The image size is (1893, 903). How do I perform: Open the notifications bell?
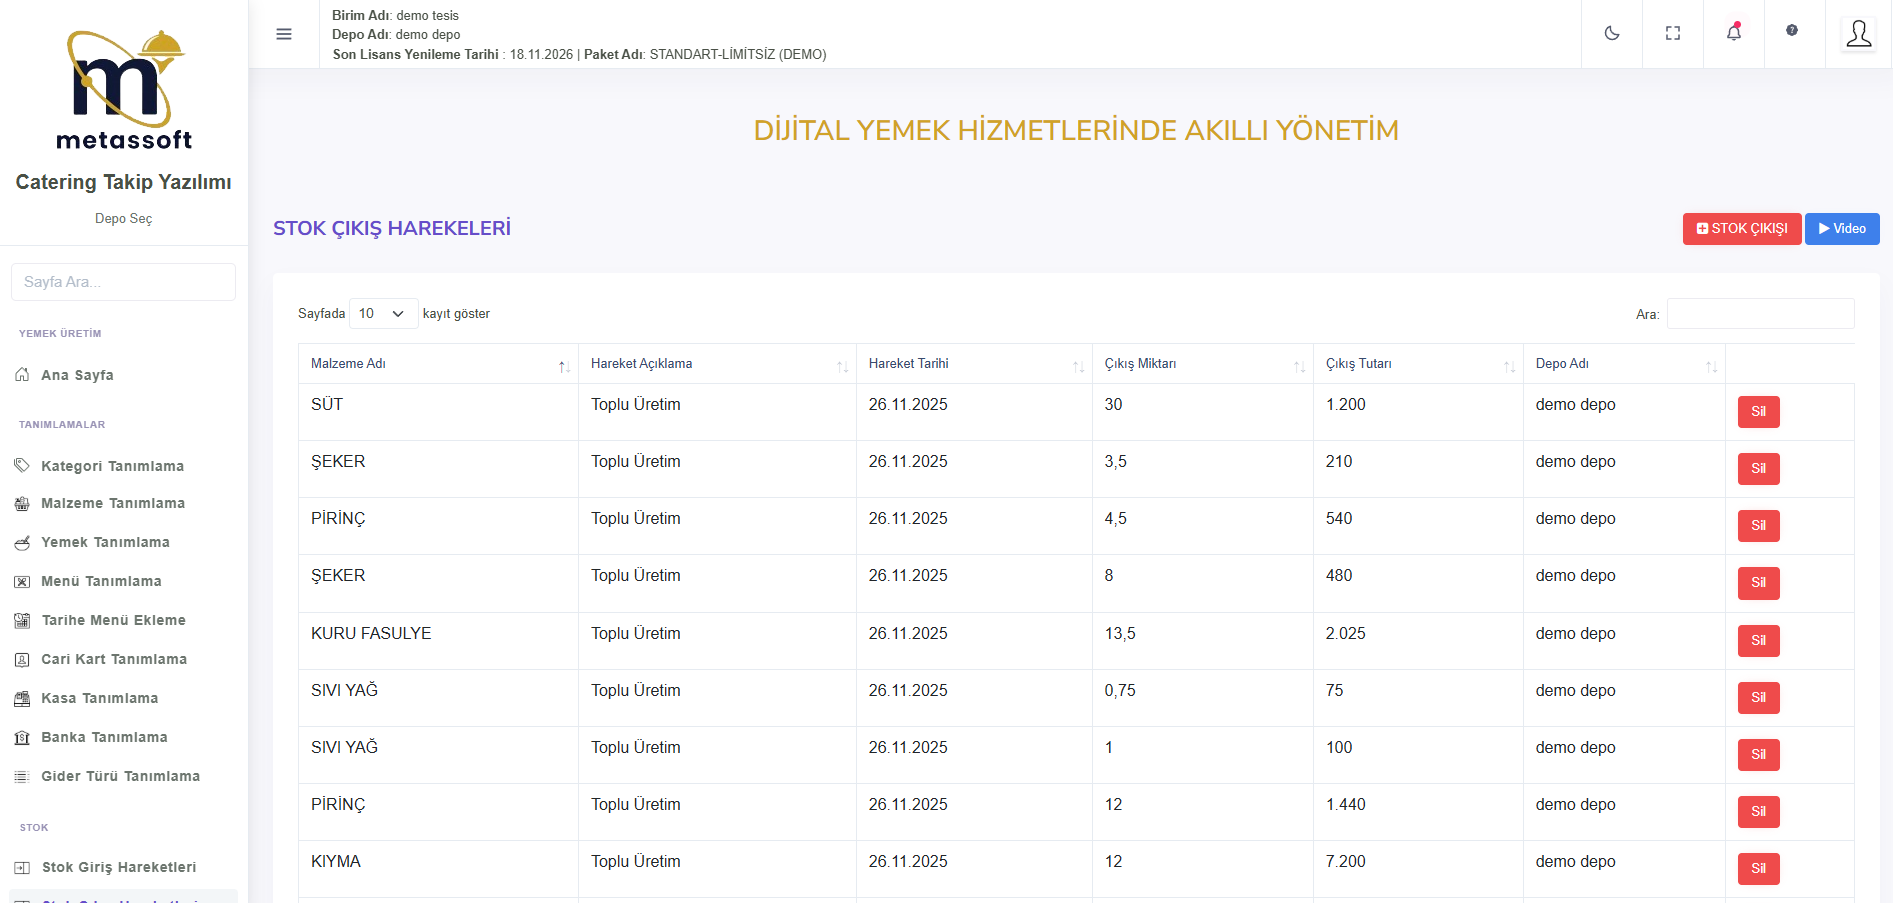(x=1733, y=33)
